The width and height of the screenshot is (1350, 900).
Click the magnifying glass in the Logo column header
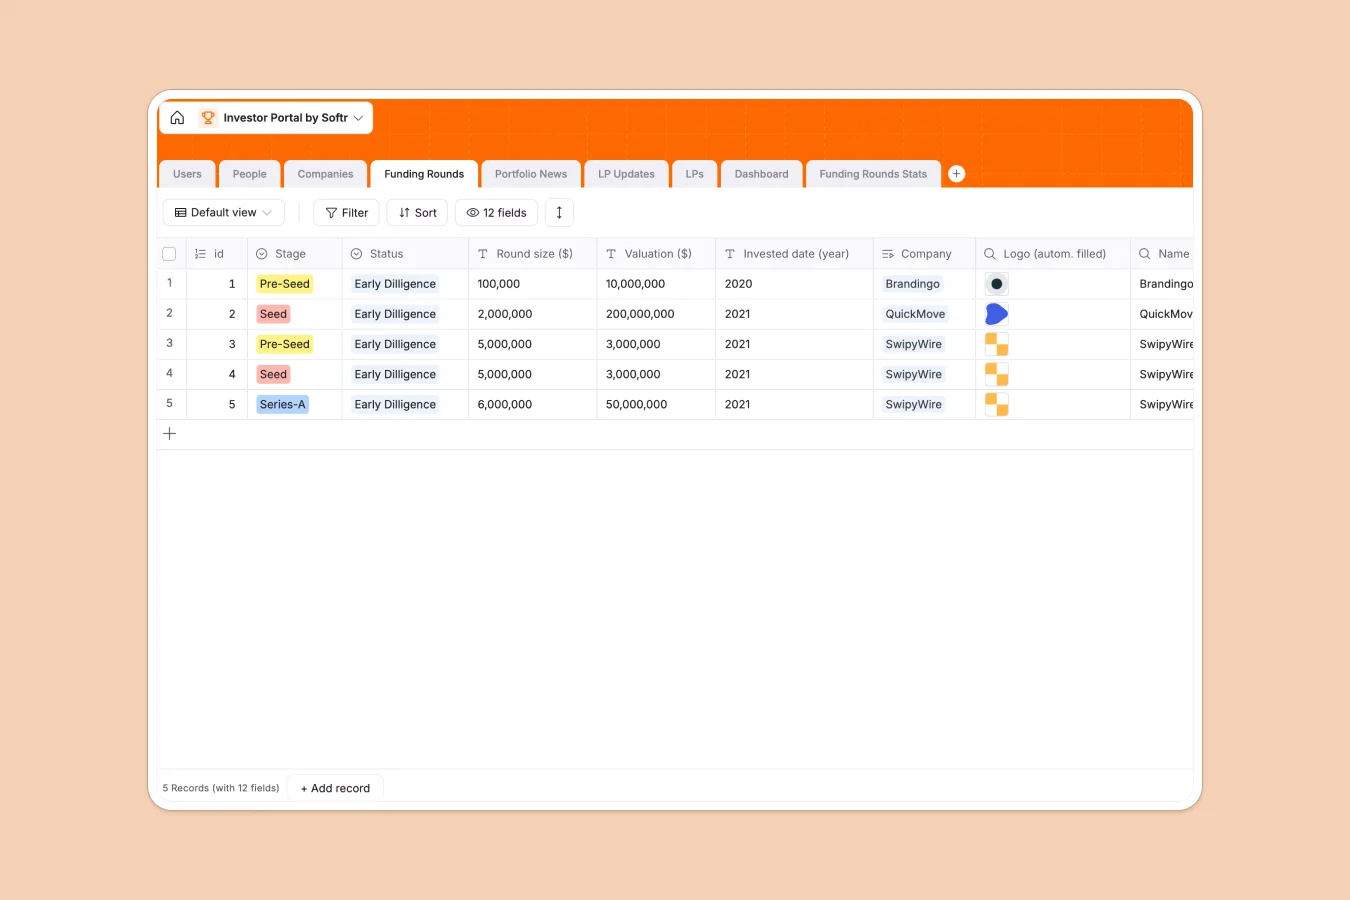[x=988, y=253]
